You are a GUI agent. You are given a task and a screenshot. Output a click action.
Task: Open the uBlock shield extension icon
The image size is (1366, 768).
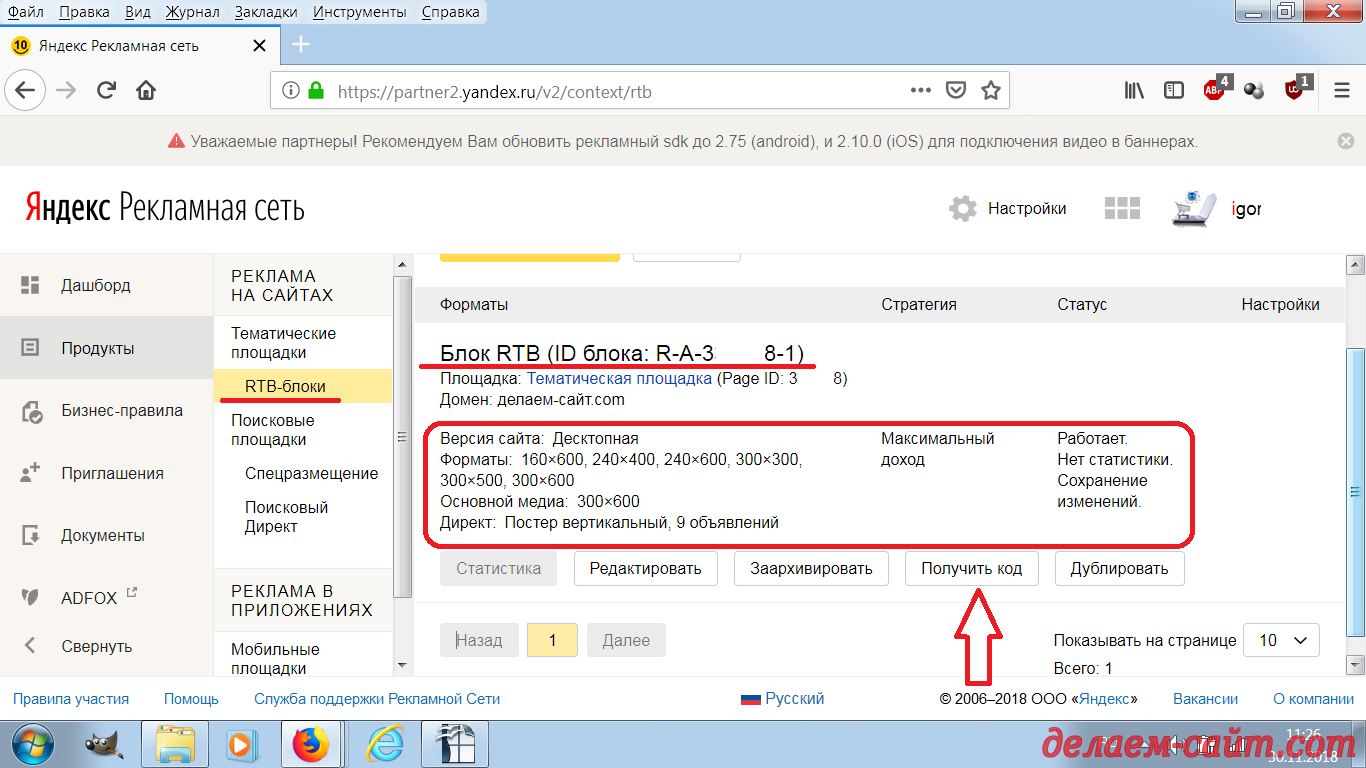coord(1295,89)
